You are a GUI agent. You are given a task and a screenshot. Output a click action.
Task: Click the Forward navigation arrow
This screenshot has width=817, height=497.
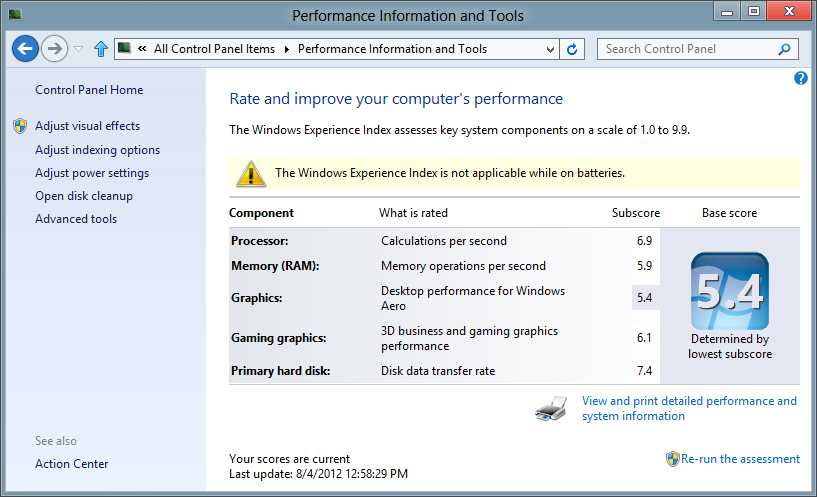(54, 49)
